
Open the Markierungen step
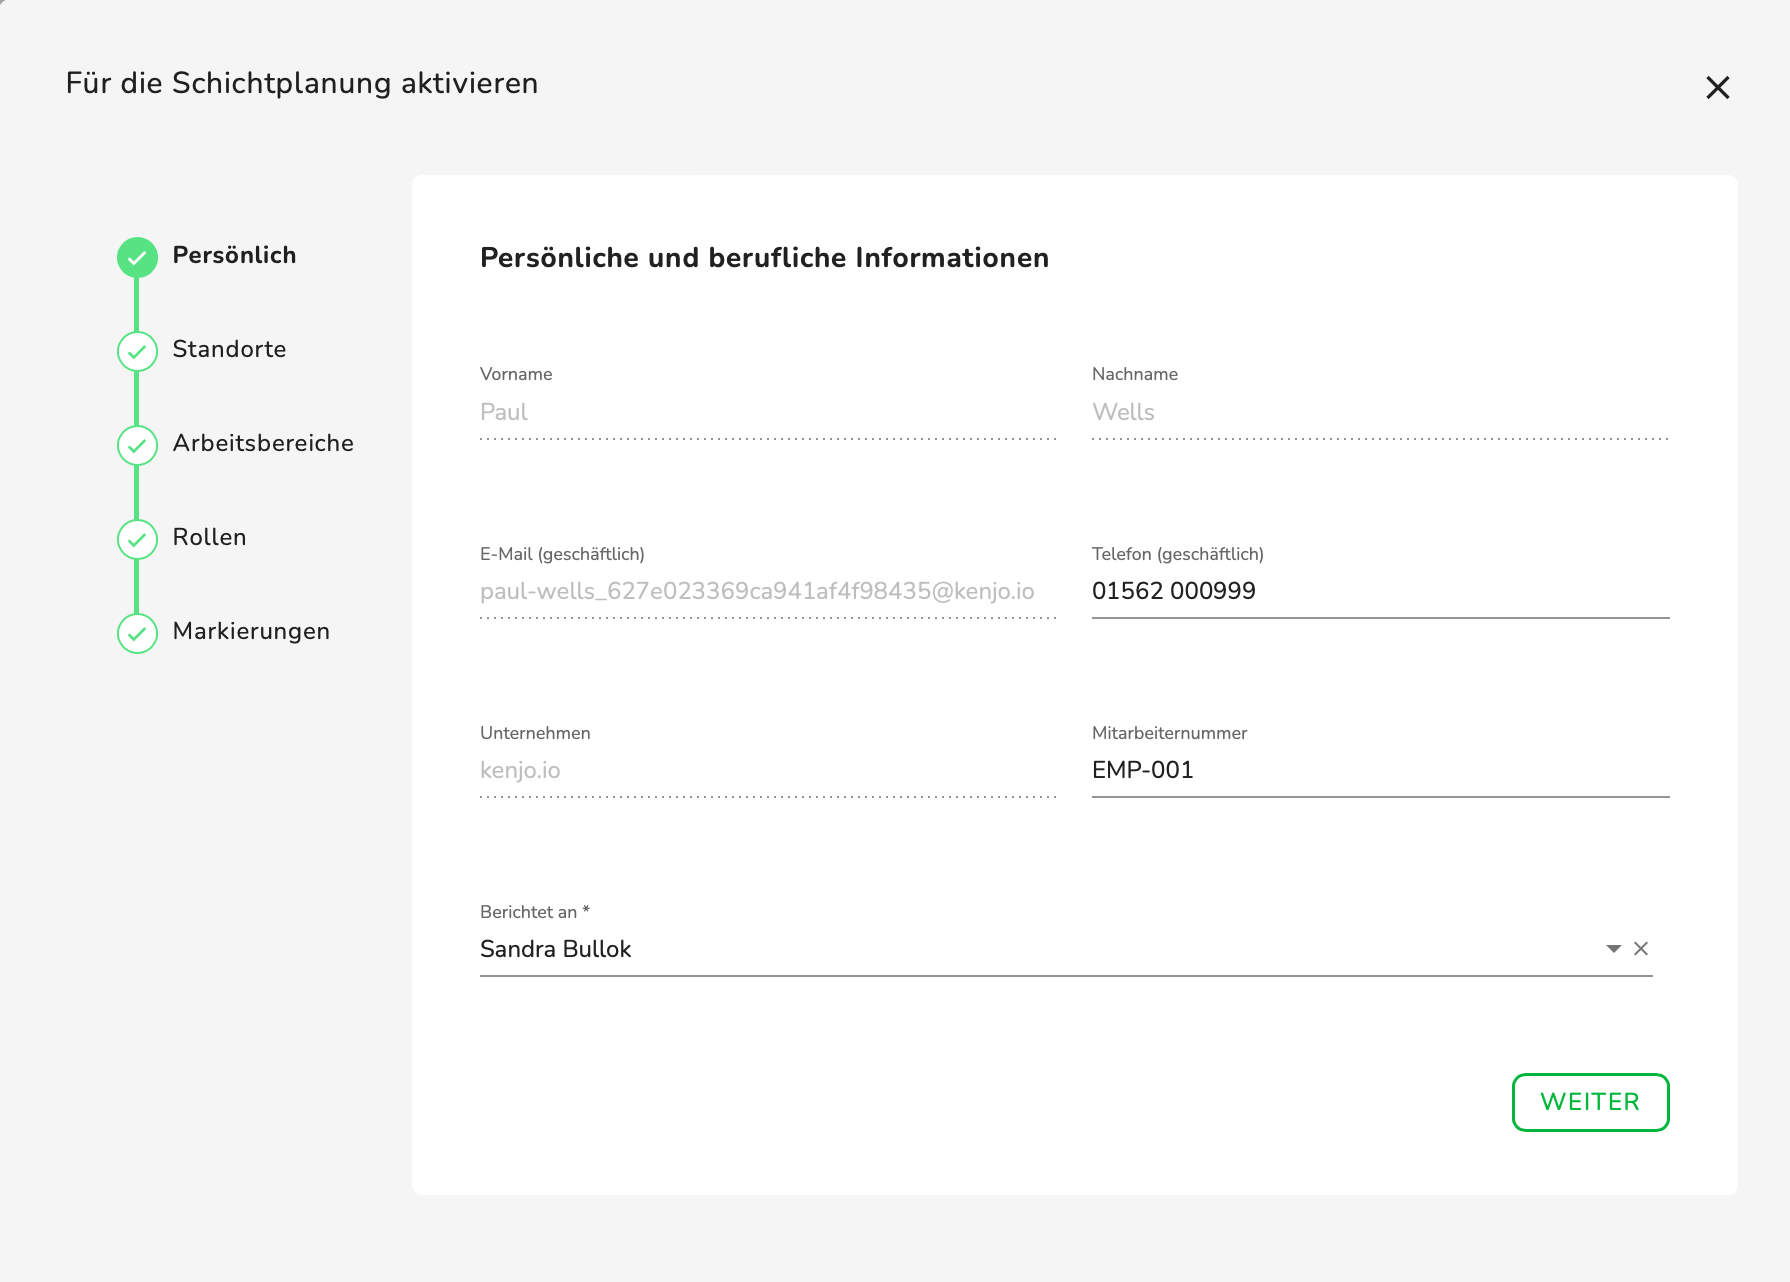tap(251, 631)
